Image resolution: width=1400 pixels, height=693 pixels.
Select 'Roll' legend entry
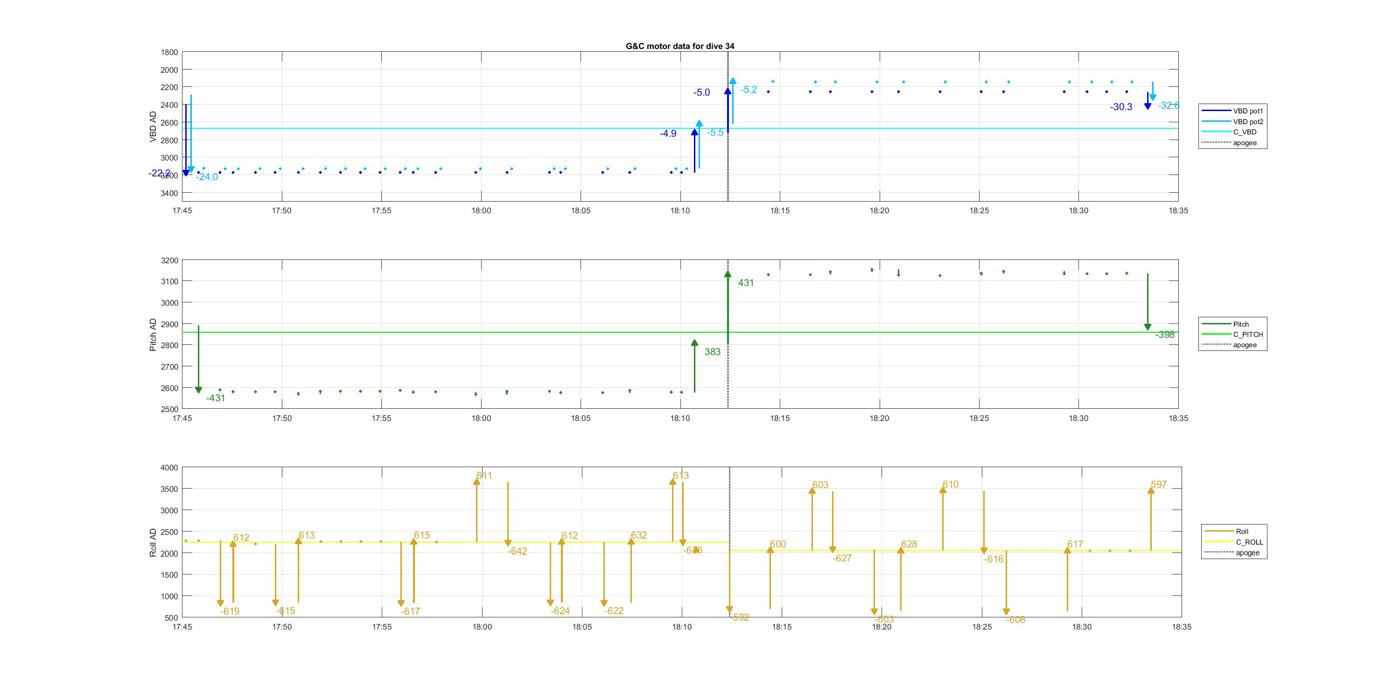[x=1242, y=531]
